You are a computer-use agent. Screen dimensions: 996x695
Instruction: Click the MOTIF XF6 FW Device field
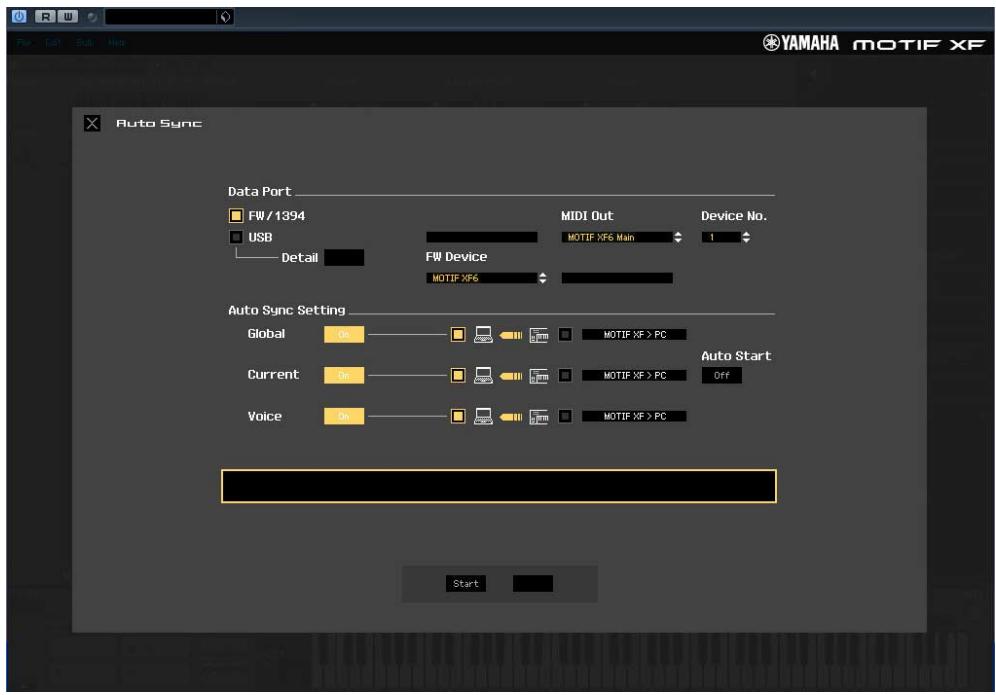(x=481, y=278)
